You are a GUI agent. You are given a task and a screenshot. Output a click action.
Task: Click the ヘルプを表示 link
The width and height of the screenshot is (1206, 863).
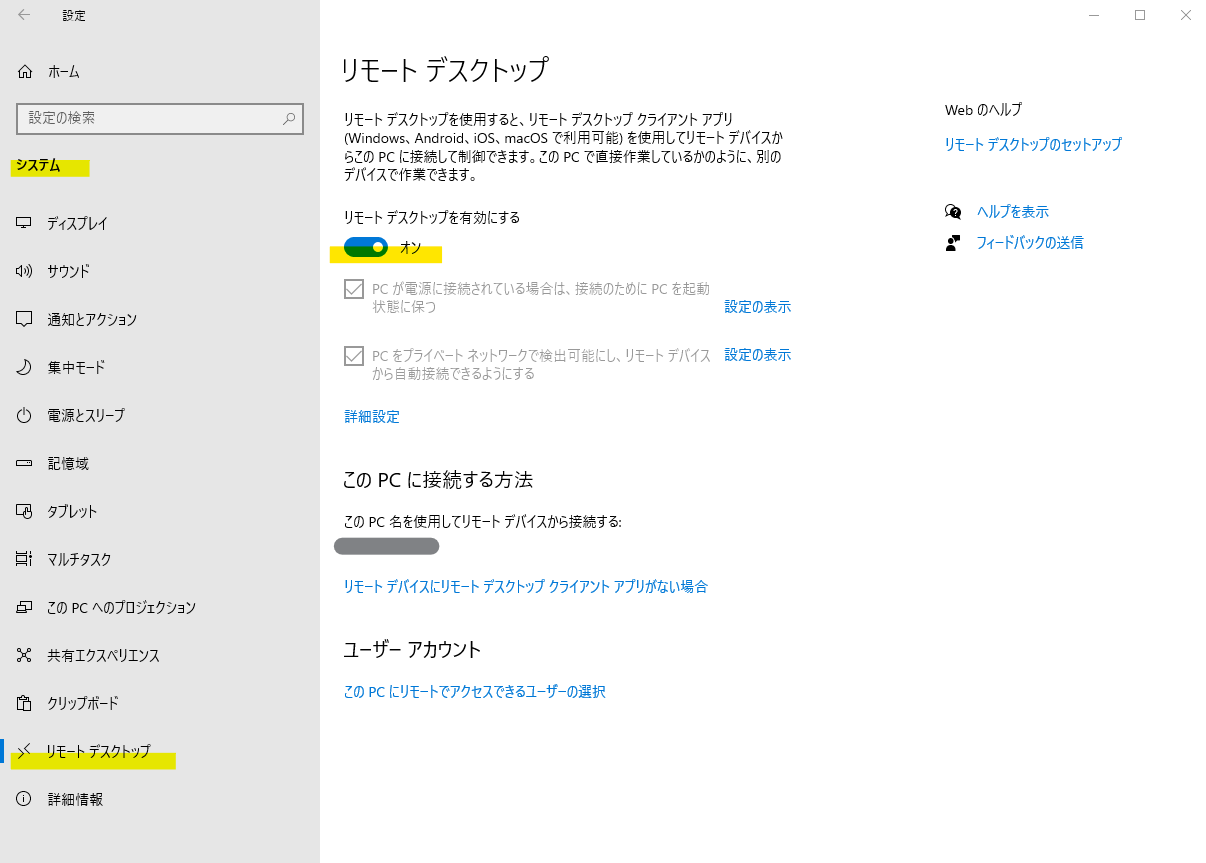1012,211
